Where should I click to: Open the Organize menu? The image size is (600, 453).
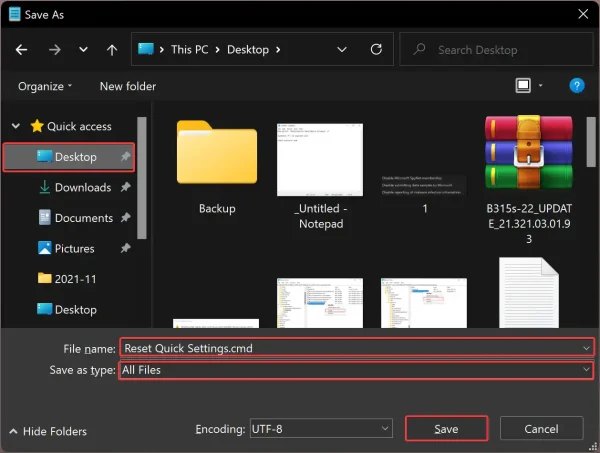(45, 86)
